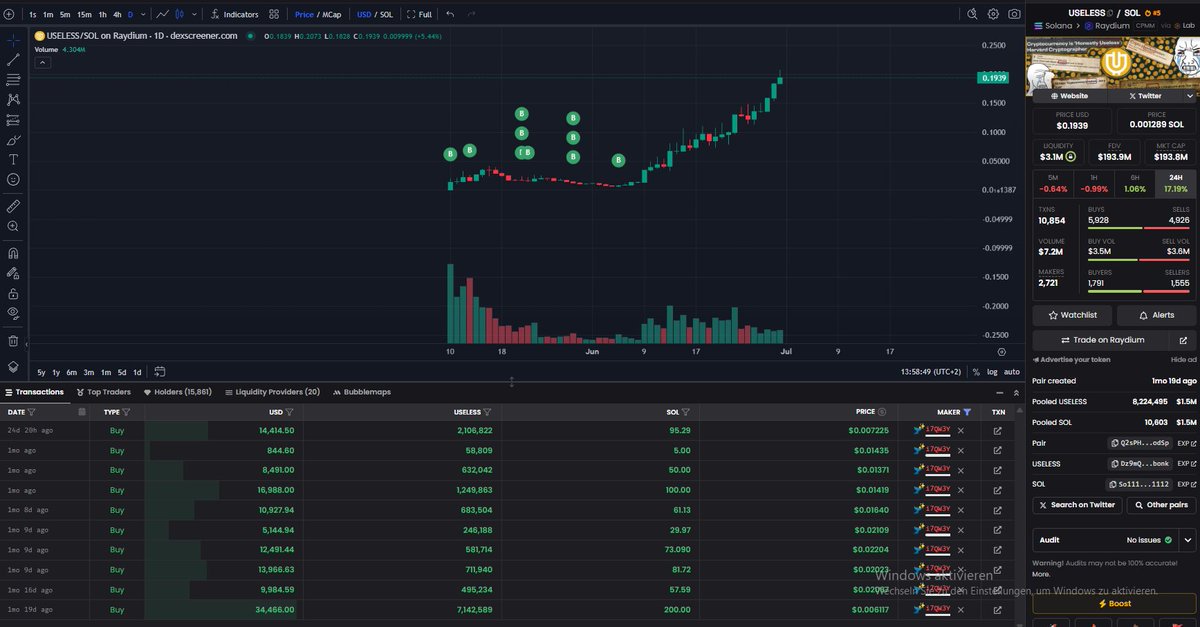The image size is (1200, 627).
Task: Switch chart to MCap view
Action: (x=331, y=14)
